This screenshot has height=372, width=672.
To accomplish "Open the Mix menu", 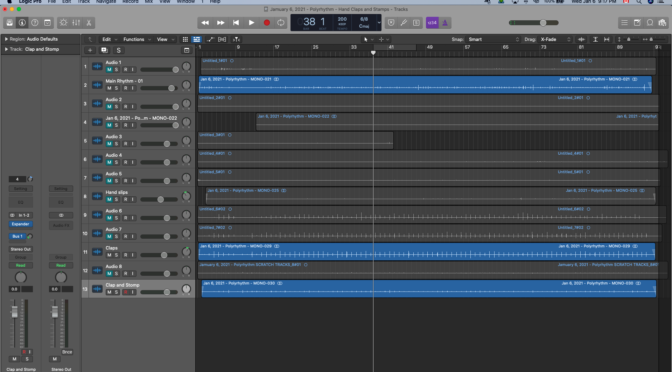I will [x=149, y=2].
